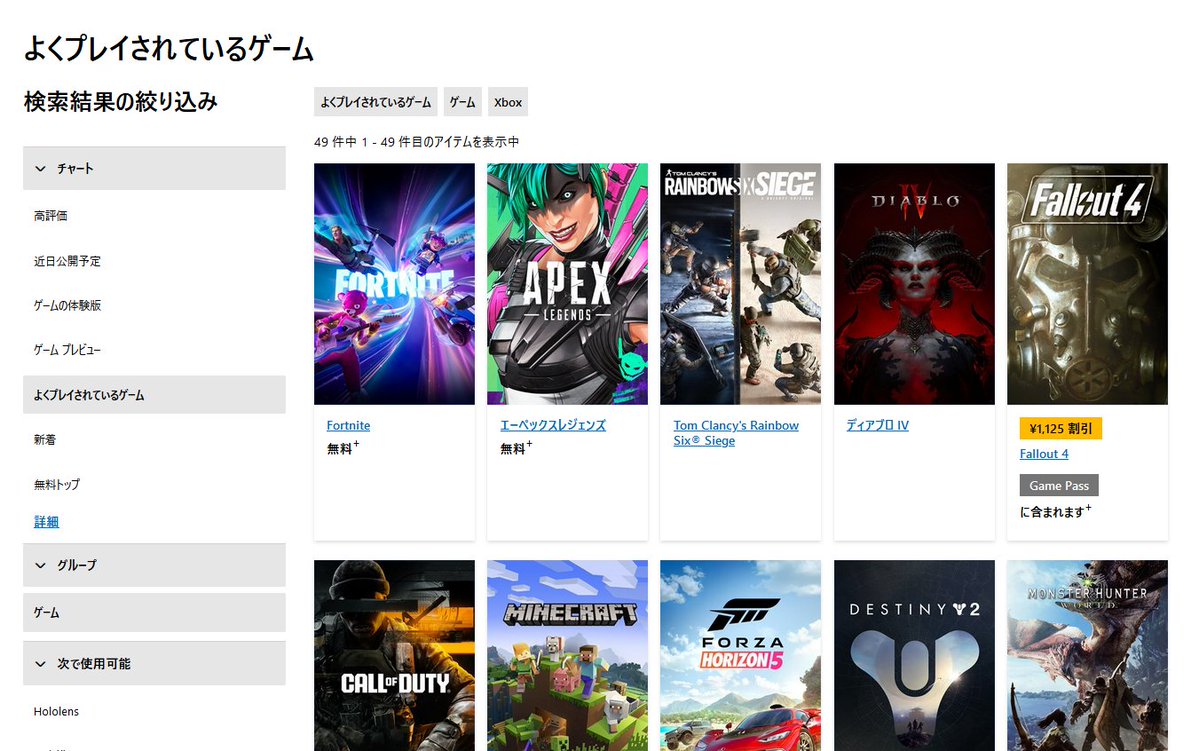Follow the エーペックスレジェンズ title link
Screen dimensions: 1199x751
tap(553, 425)
